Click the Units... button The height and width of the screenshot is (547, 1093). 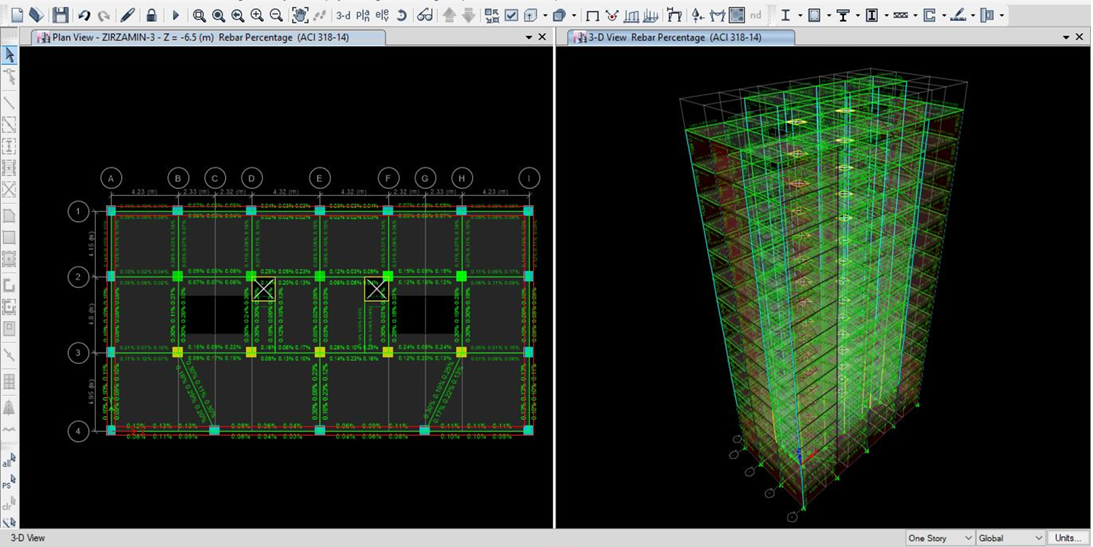(1068, 538)
